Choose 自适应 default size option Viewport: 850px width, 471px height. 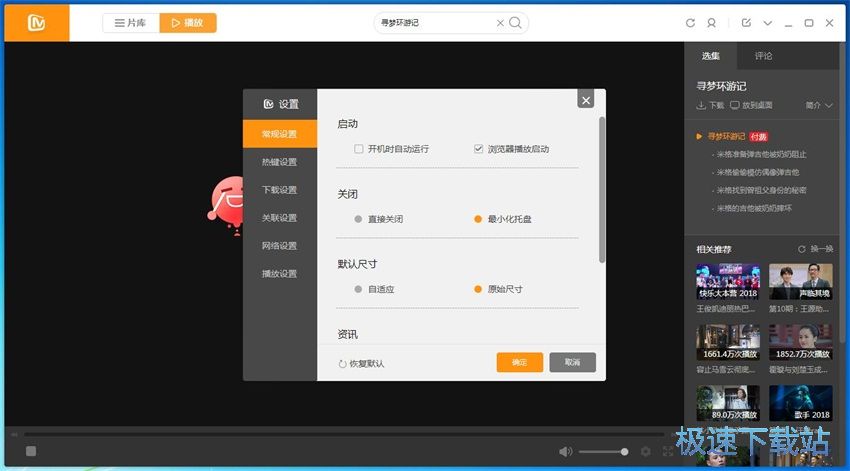tap(358, 289)
